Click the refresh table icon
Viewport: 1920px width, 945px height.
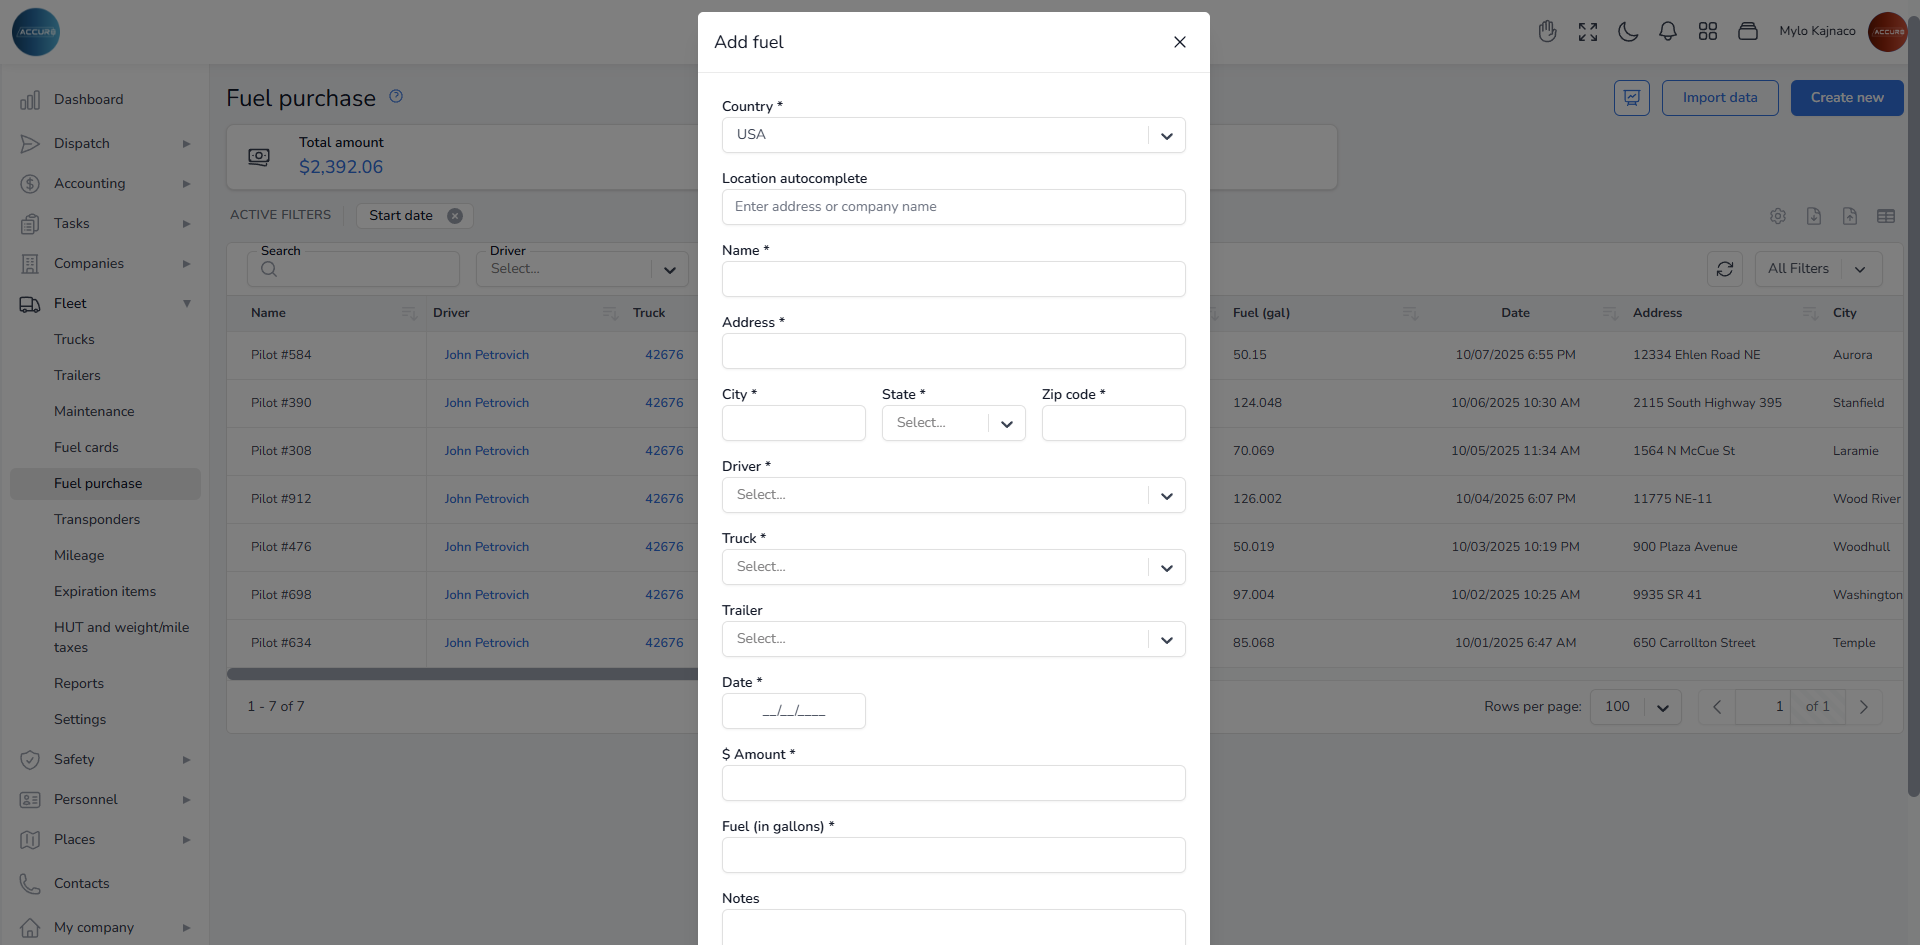tap(1724, 269)
